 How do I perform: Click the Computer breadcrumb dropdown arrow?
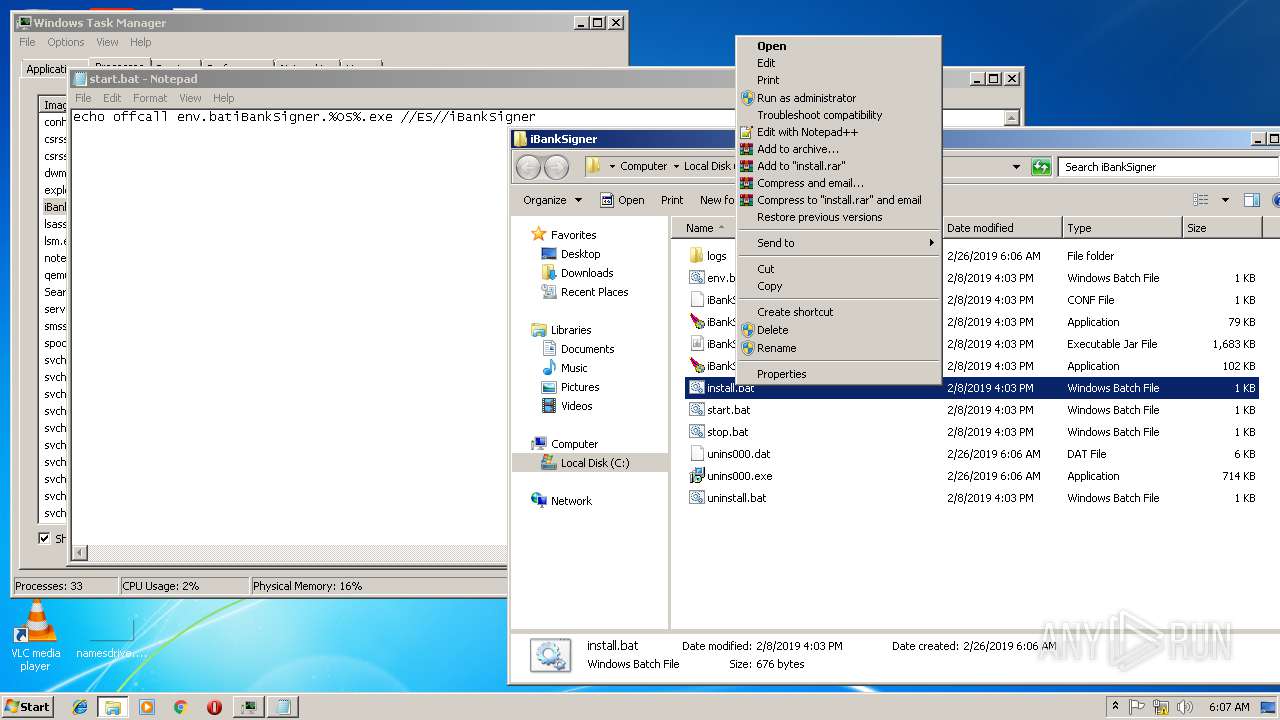coord(675,167)
